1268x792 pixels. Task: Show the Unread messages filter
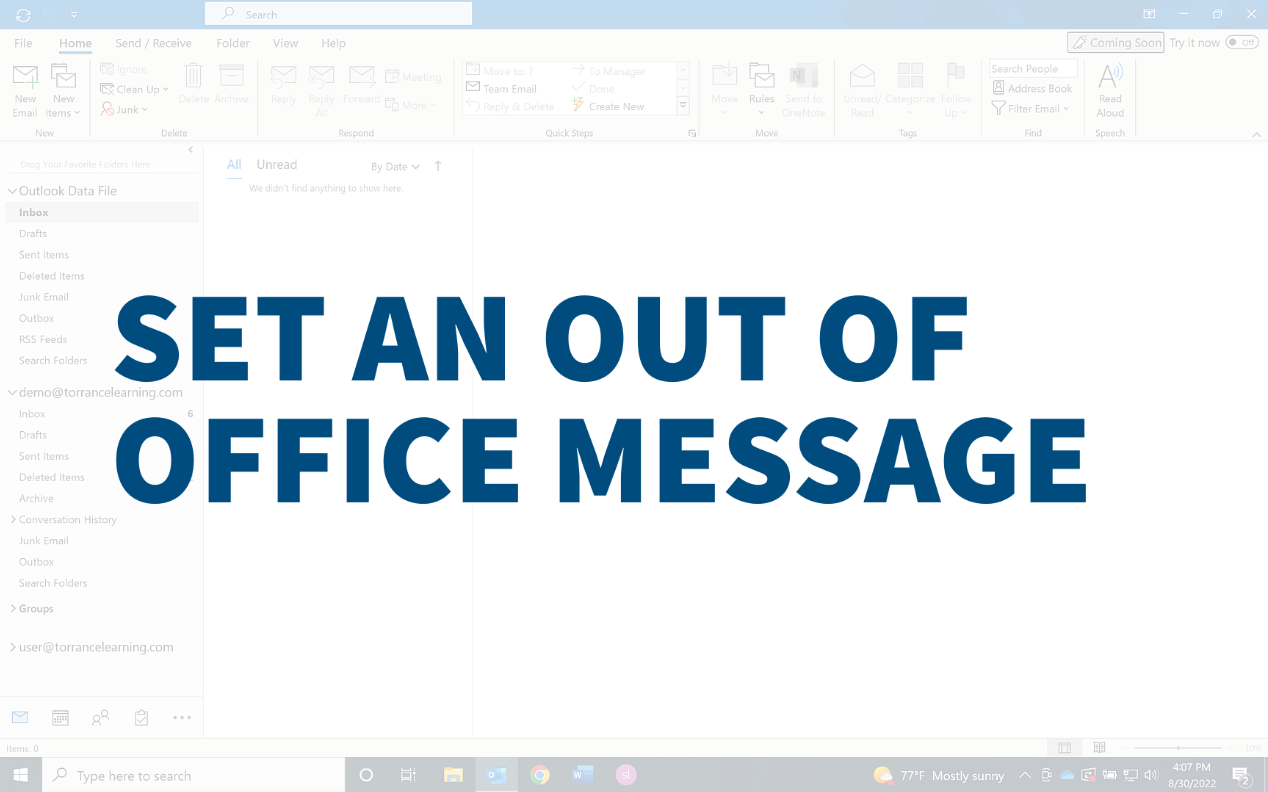pyautogui.click(x=276, y=165)
